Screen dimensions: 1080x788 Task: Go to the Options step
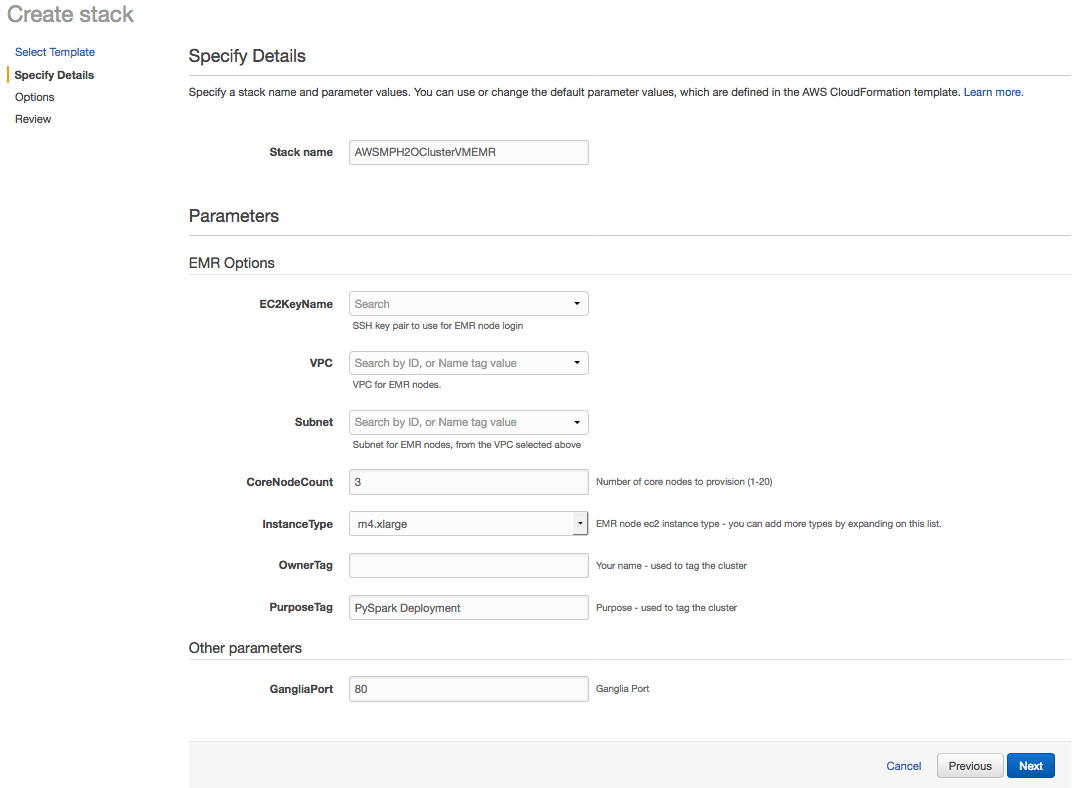(34, 96)
